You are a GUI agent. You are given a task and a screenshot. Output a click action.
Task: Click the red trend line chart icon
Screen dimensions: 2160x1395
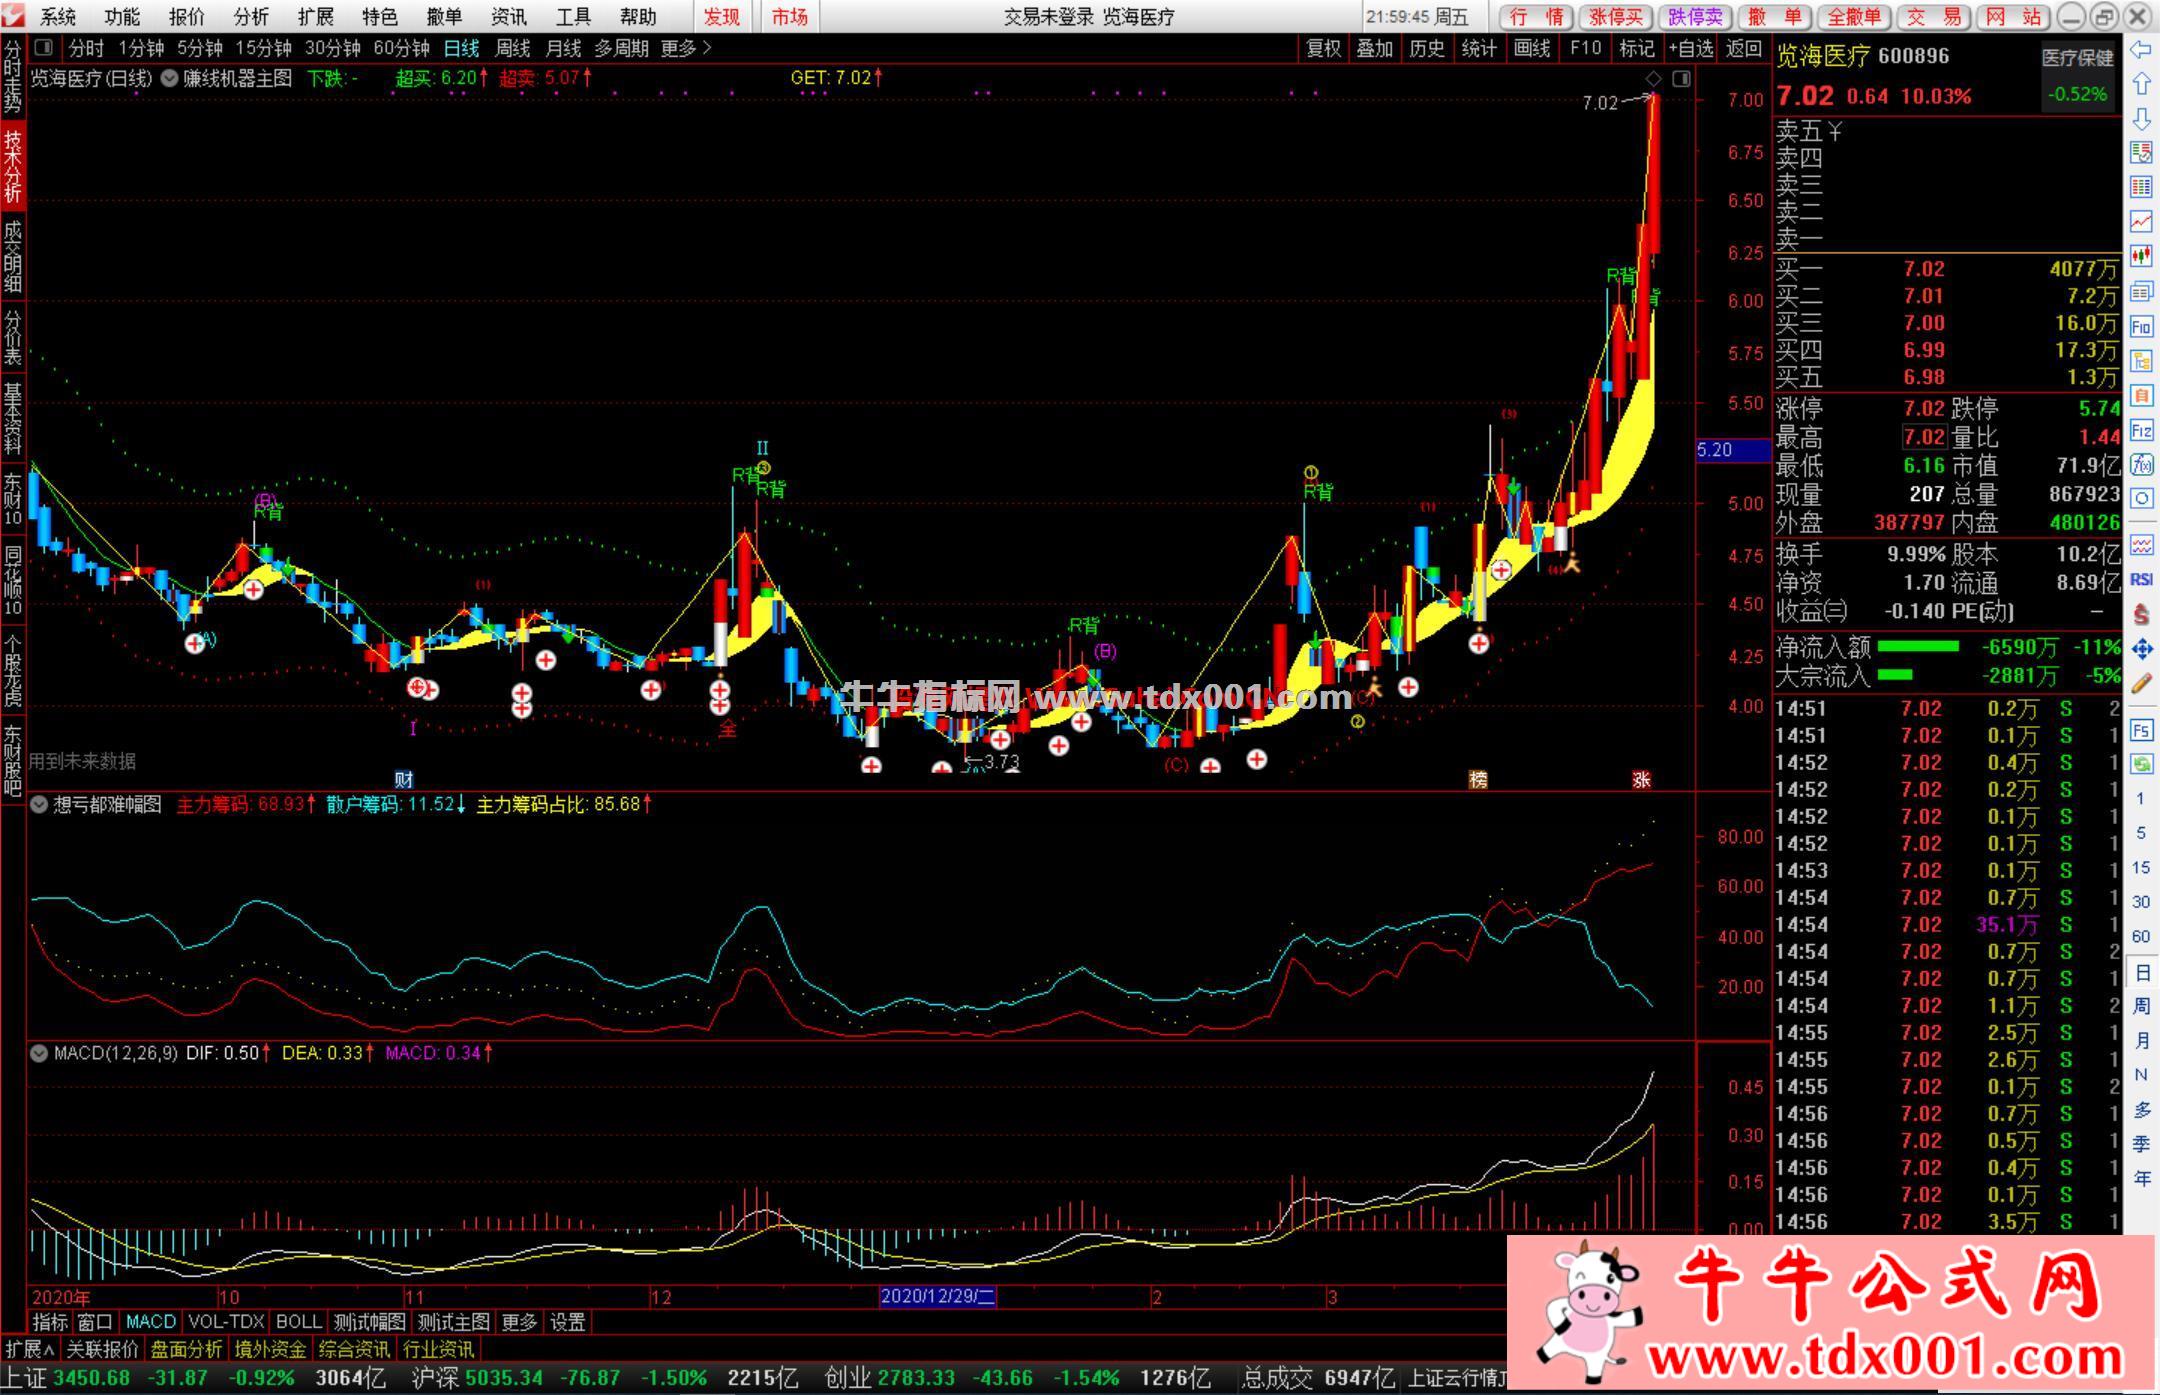(2141, 221)
